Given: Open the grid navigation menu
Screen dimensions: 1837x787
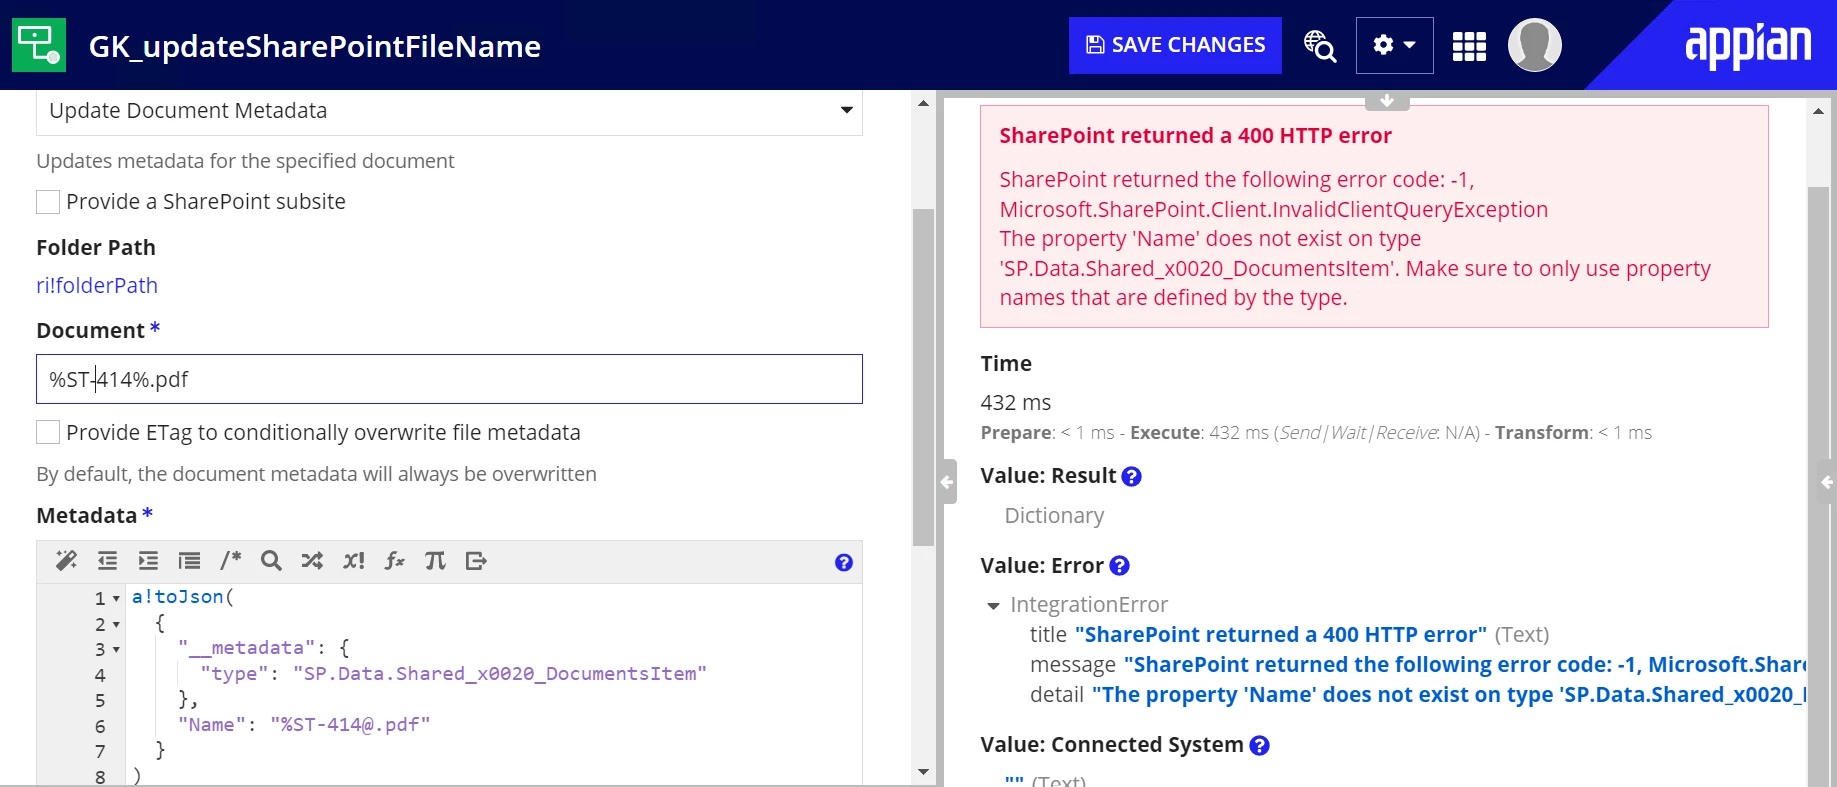Looking at the screenshot, I should click(x=1469, y=46).
